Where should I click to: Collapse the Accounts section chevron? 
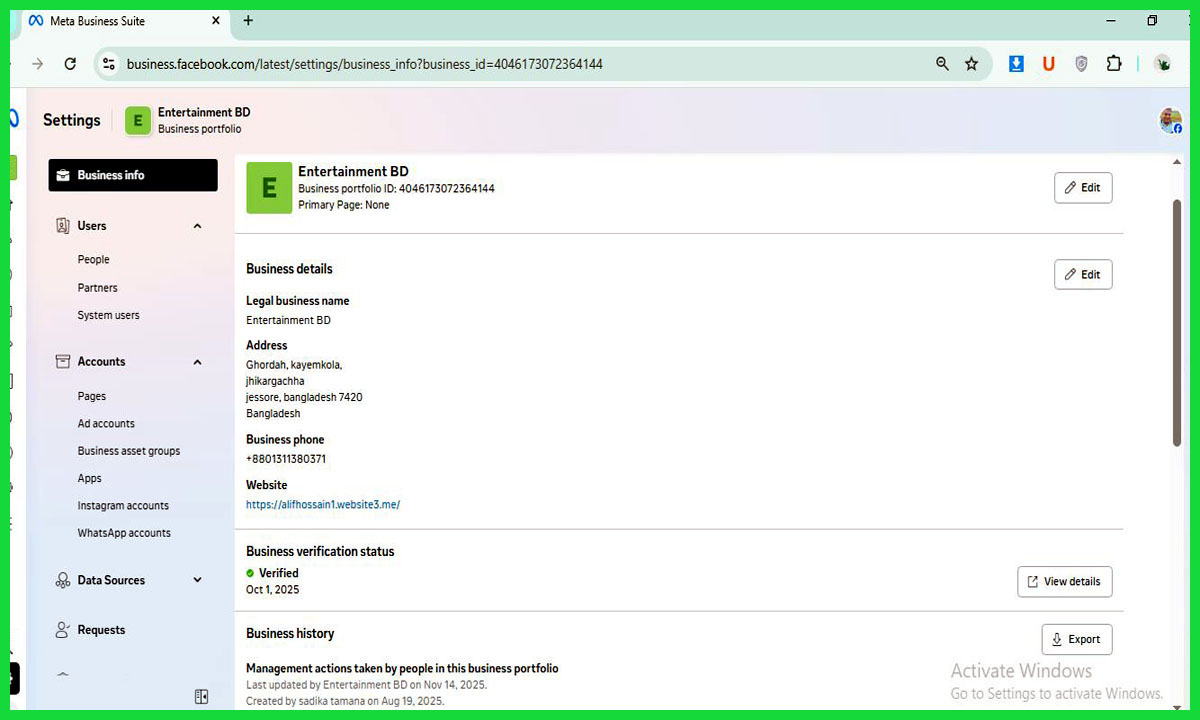click(x=197, y=362)
